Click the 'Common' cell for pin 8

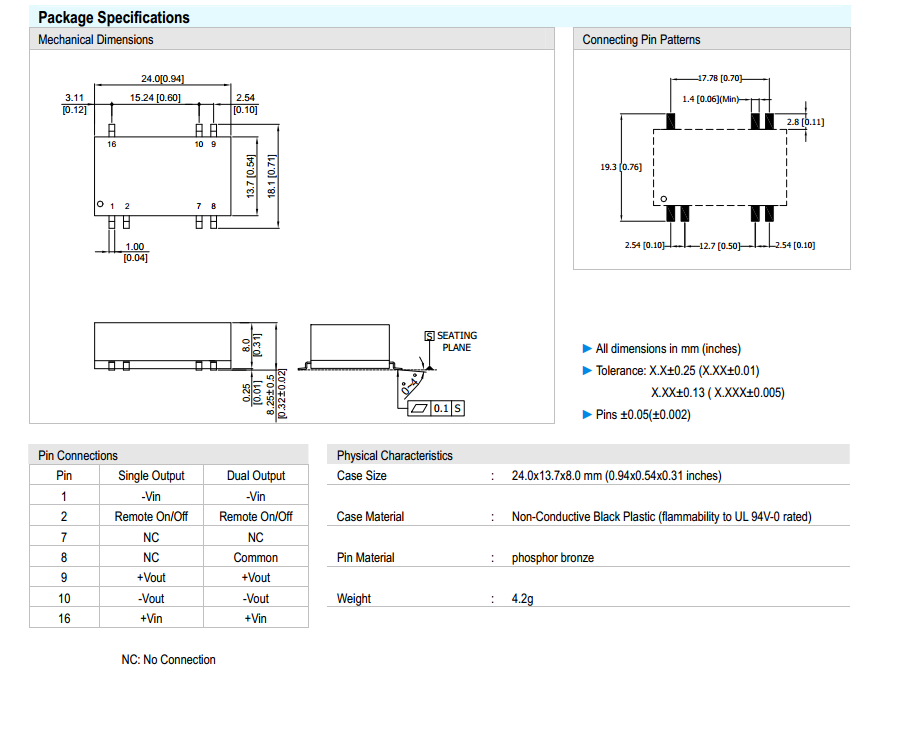pos(256,558)
